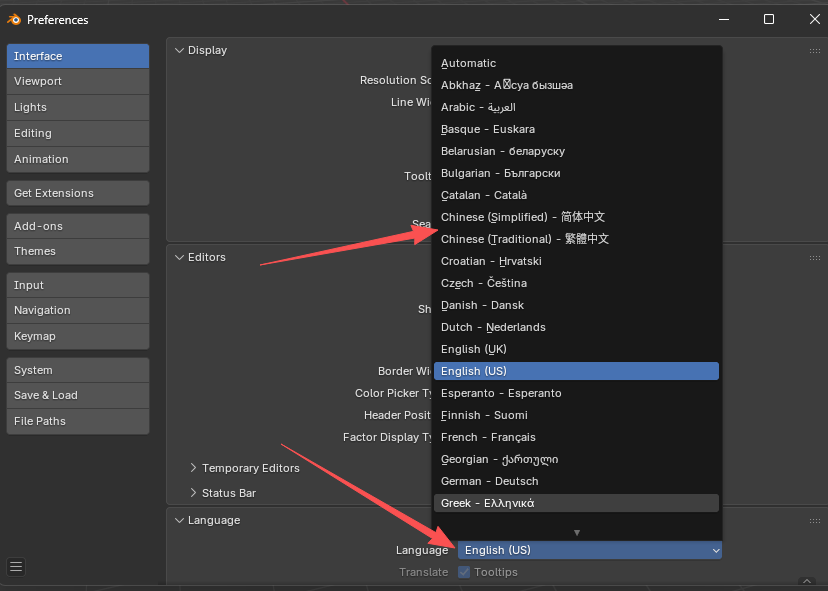
Task: Click the drag handle beside the Display header
Action: tap(815, 50)
